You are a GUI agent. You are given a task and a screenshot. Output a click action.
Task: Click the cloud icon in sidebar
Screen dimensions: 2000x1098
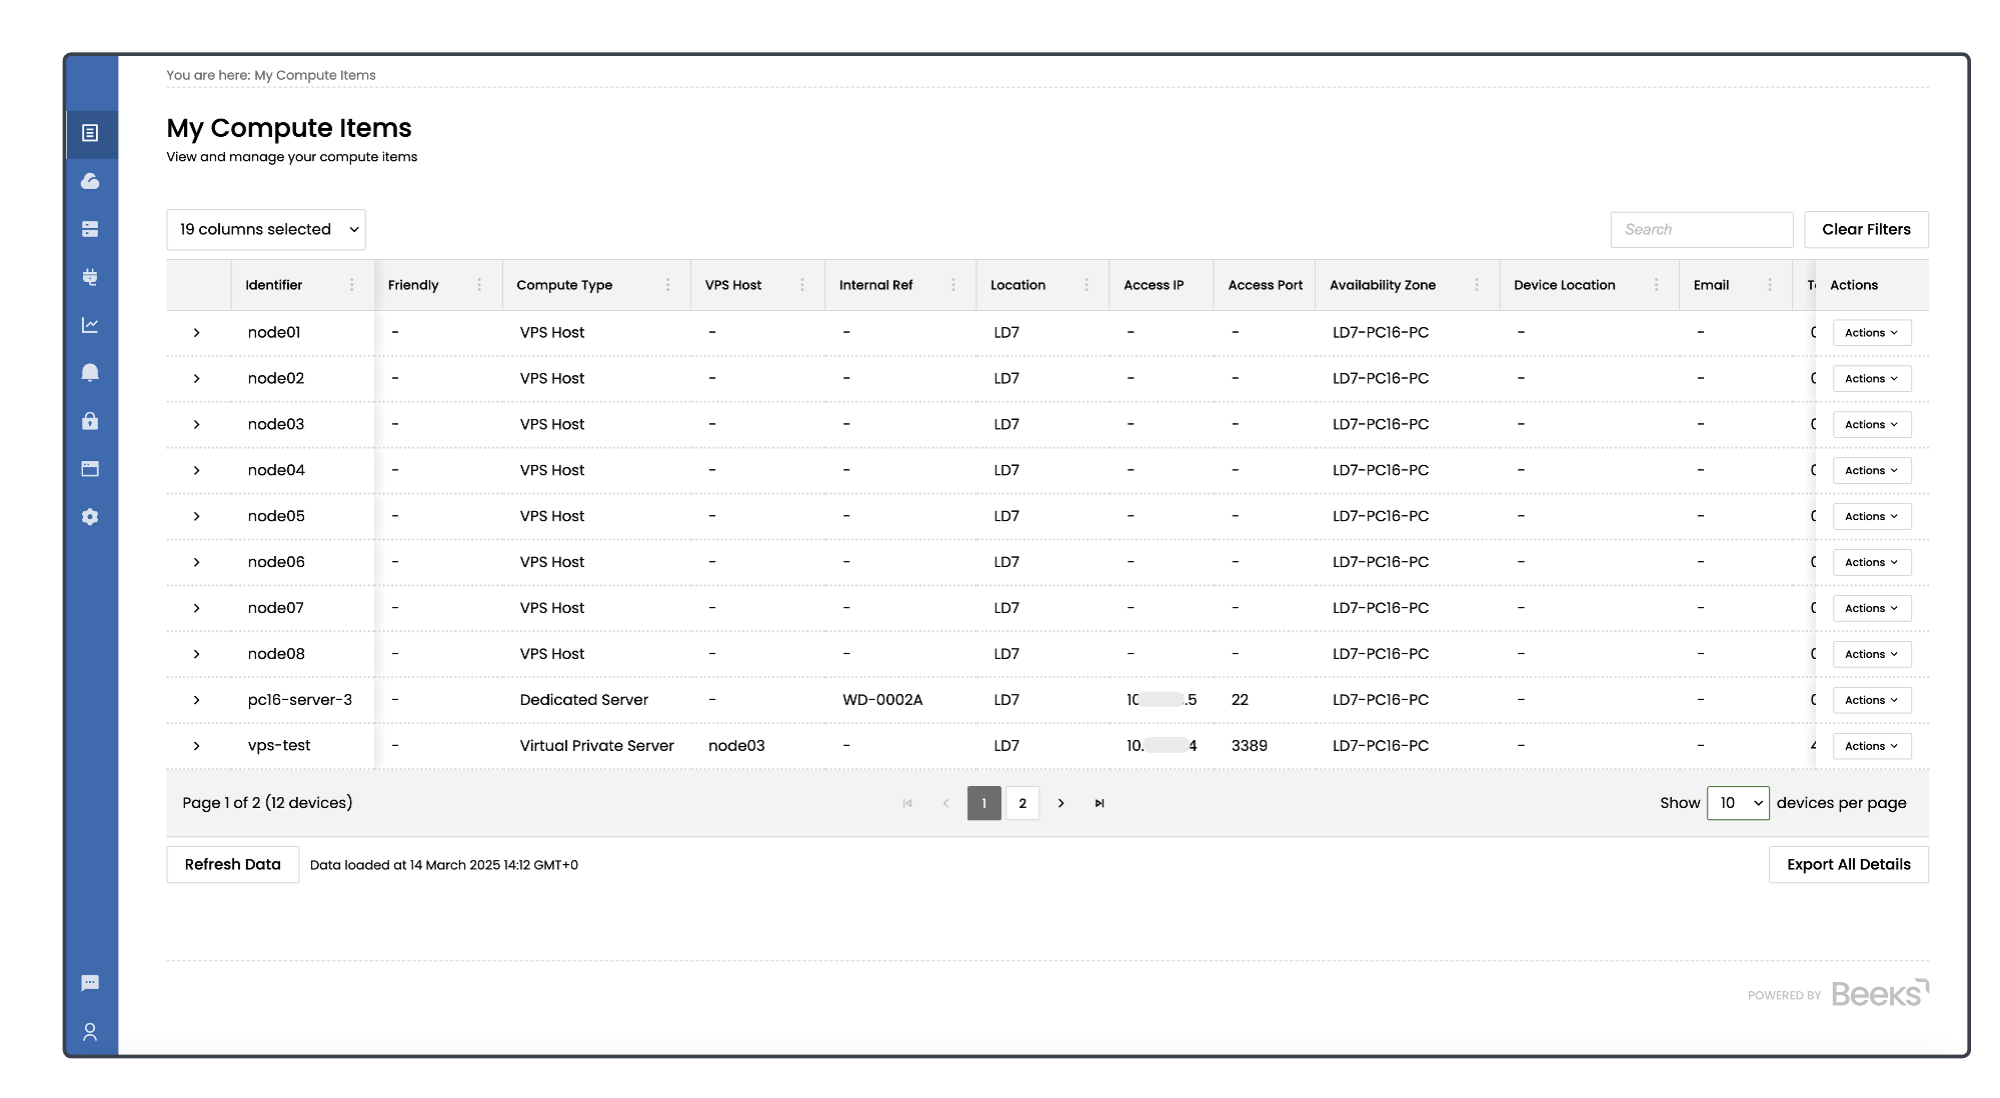coord(90,181)
